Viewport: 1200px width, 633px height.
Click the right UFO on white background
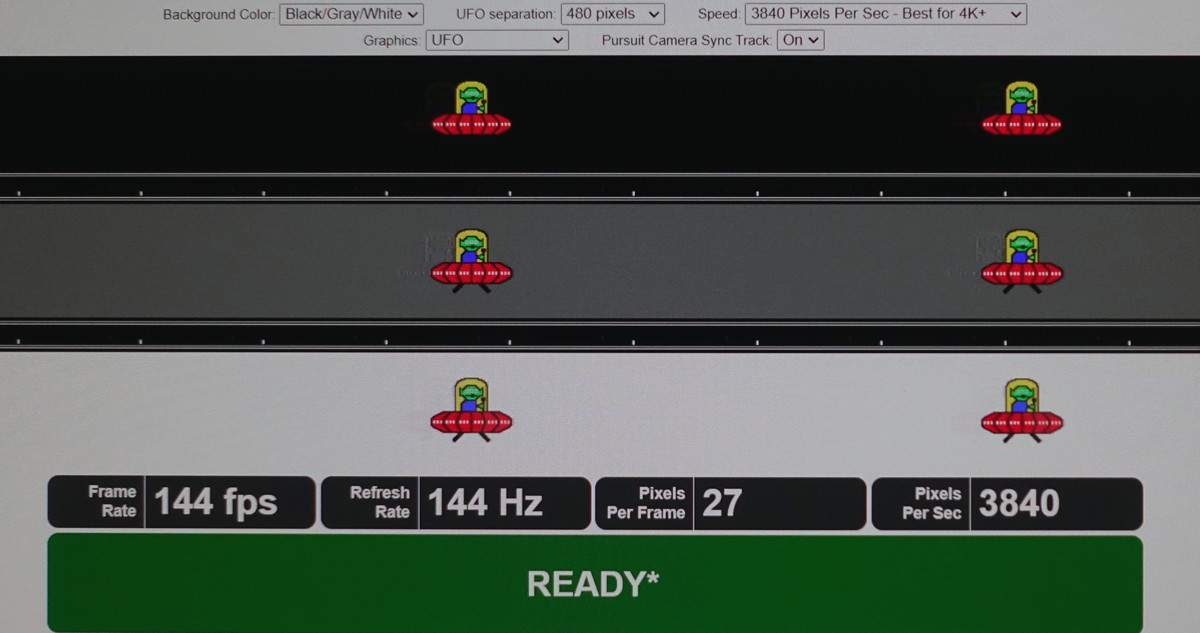[x=1021, y=410]
